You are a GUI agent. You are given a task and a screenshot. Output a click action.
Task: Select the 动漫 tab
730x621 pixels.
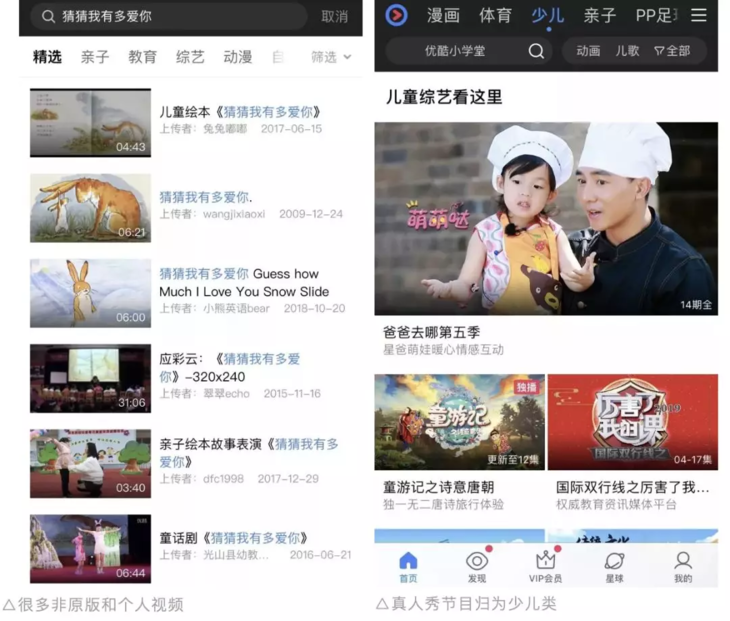pos(238,57)
